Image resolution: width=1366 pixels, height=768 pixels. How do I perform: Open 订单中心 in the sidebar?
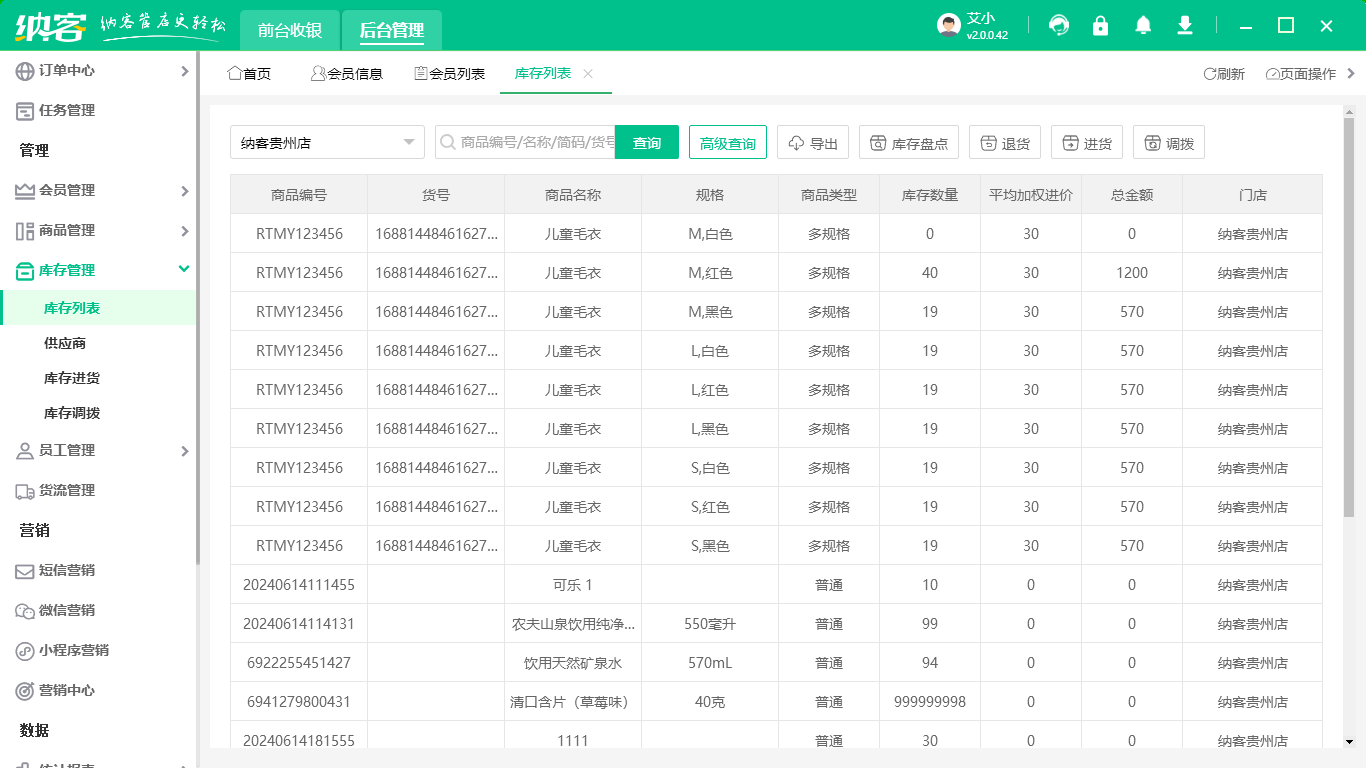tap(67, 70)
